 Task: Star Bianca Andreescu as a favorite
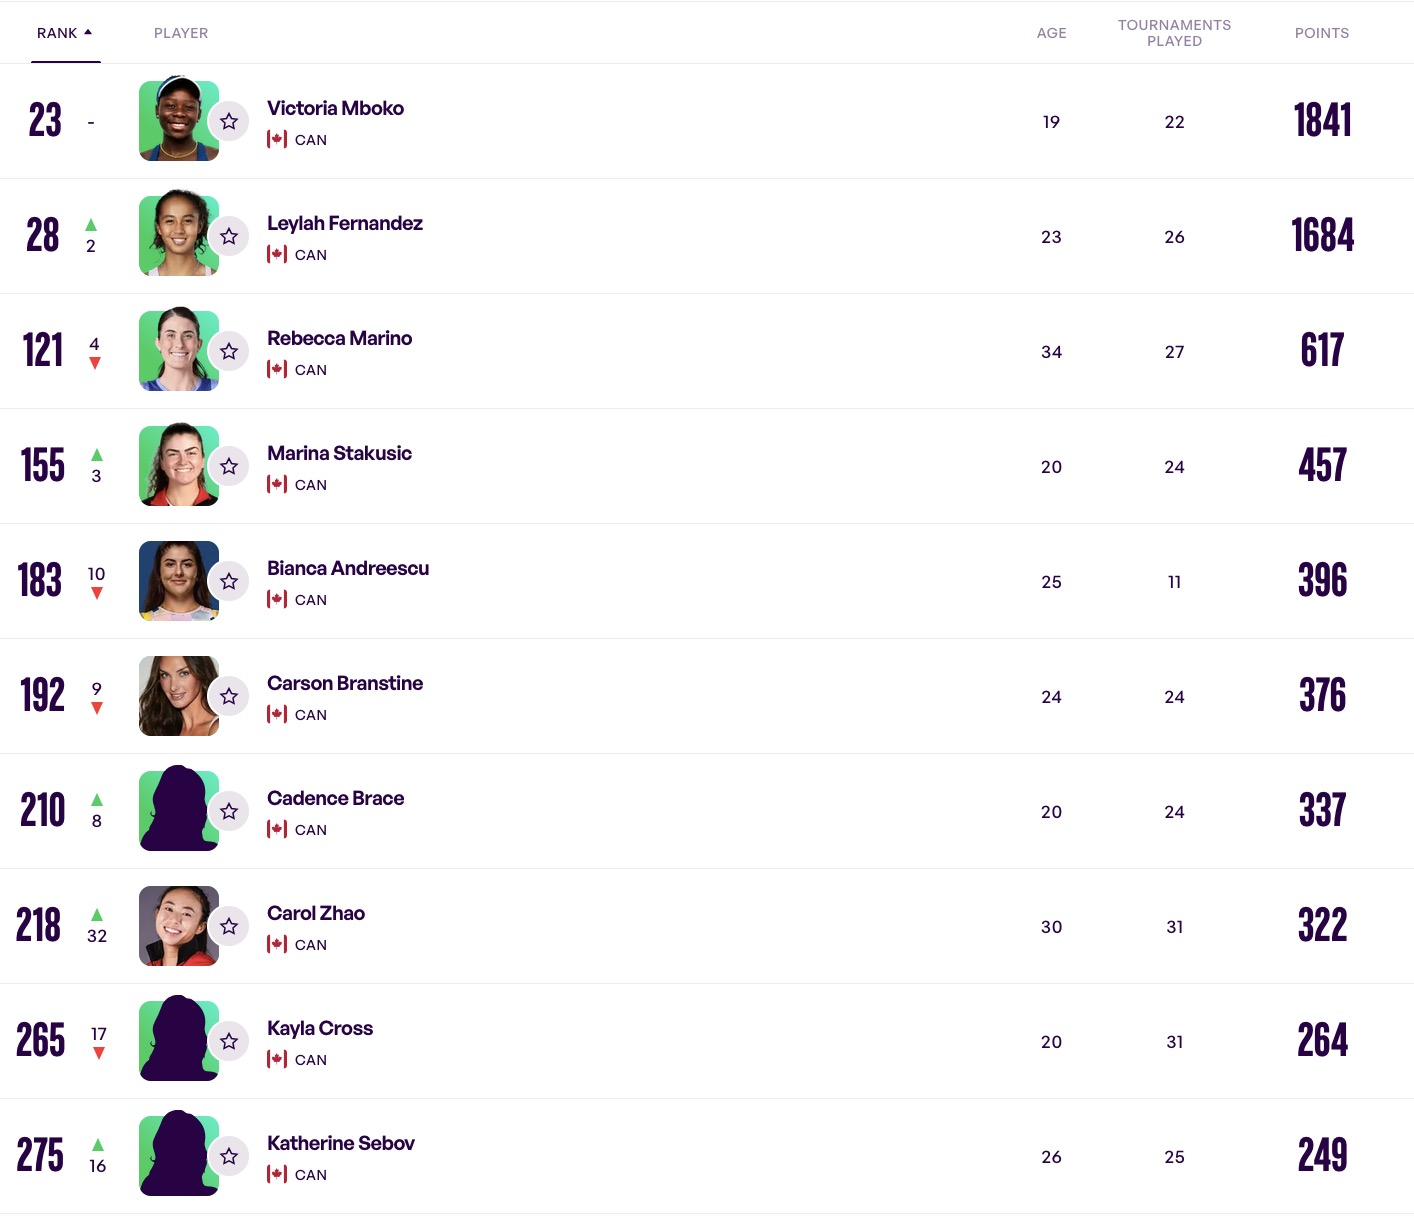229,581
